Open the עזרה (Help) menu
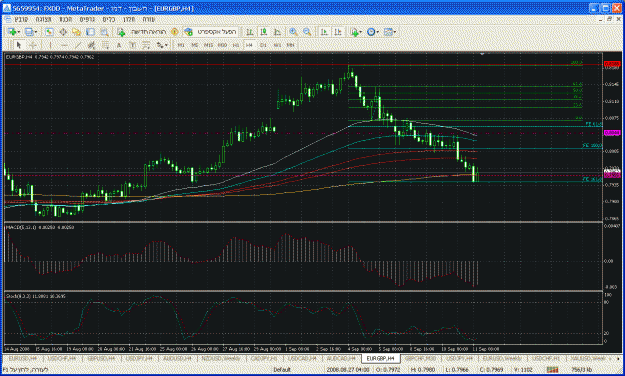625x376 pixels. coord(149,19)
